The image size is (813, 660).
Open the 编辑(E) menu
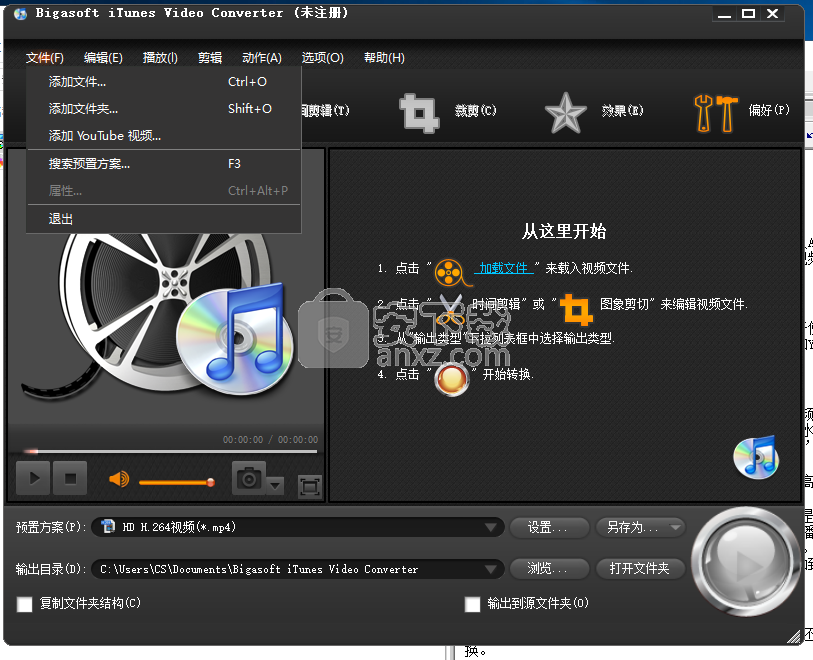pos(103,58)
